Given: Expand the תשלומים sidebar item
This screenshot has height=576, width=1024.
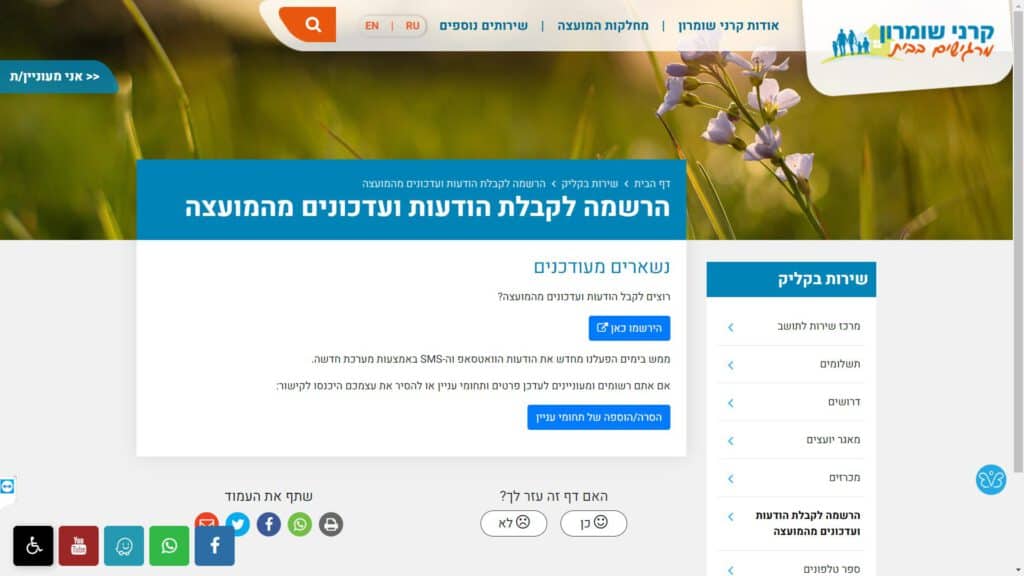Looking at the screenshot, I should click(x=792, y=364).
